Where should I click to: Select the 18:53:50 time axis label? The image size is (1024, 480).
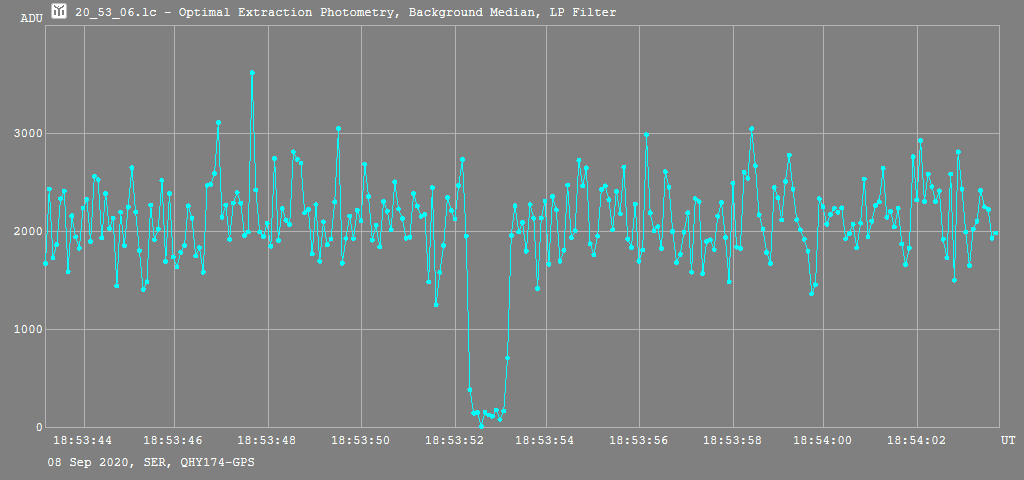click(360, 439)
